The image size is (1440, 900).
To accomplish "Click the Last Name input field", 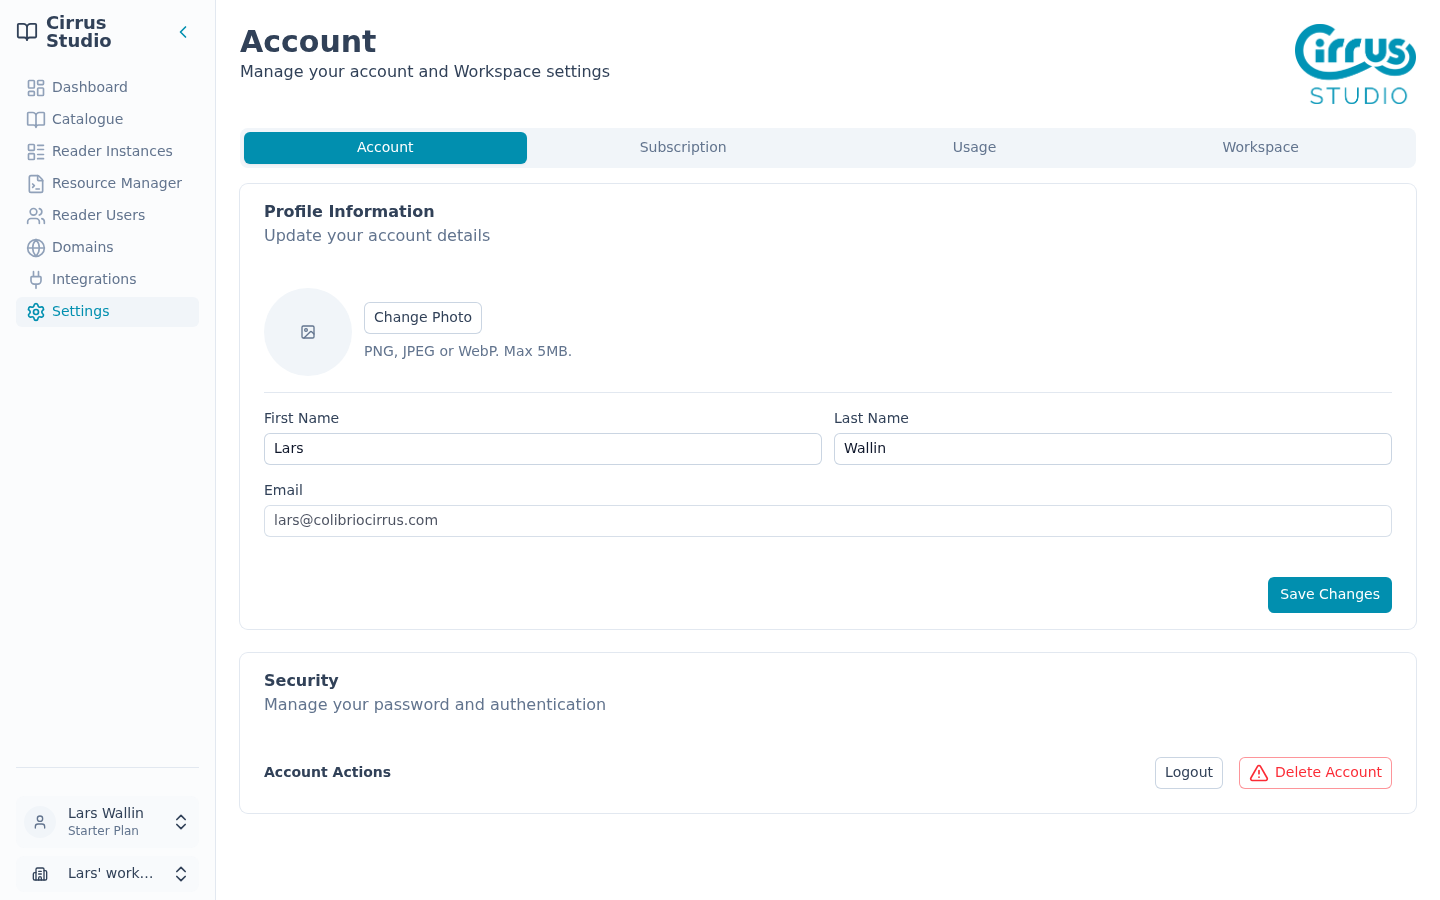I will (x=1113, y=449).
